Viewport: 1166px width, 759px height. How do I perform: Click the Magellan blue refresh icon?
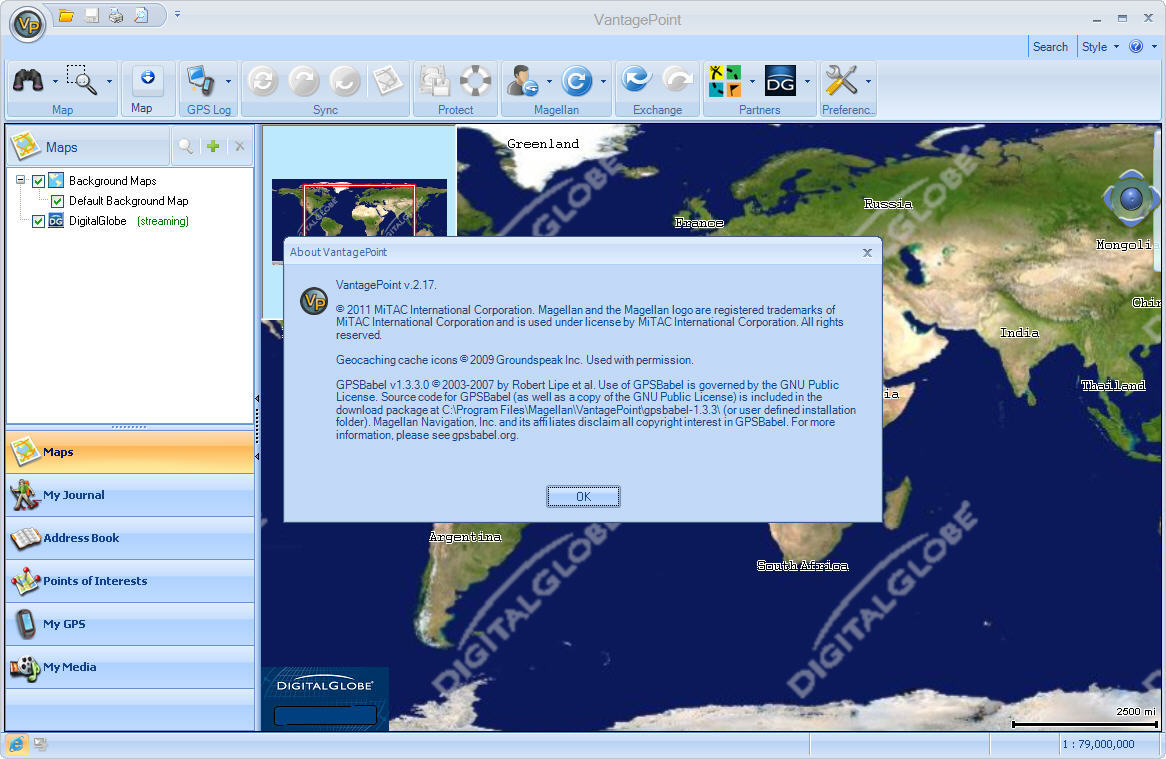pyautogui.click(x=576, y=80)
